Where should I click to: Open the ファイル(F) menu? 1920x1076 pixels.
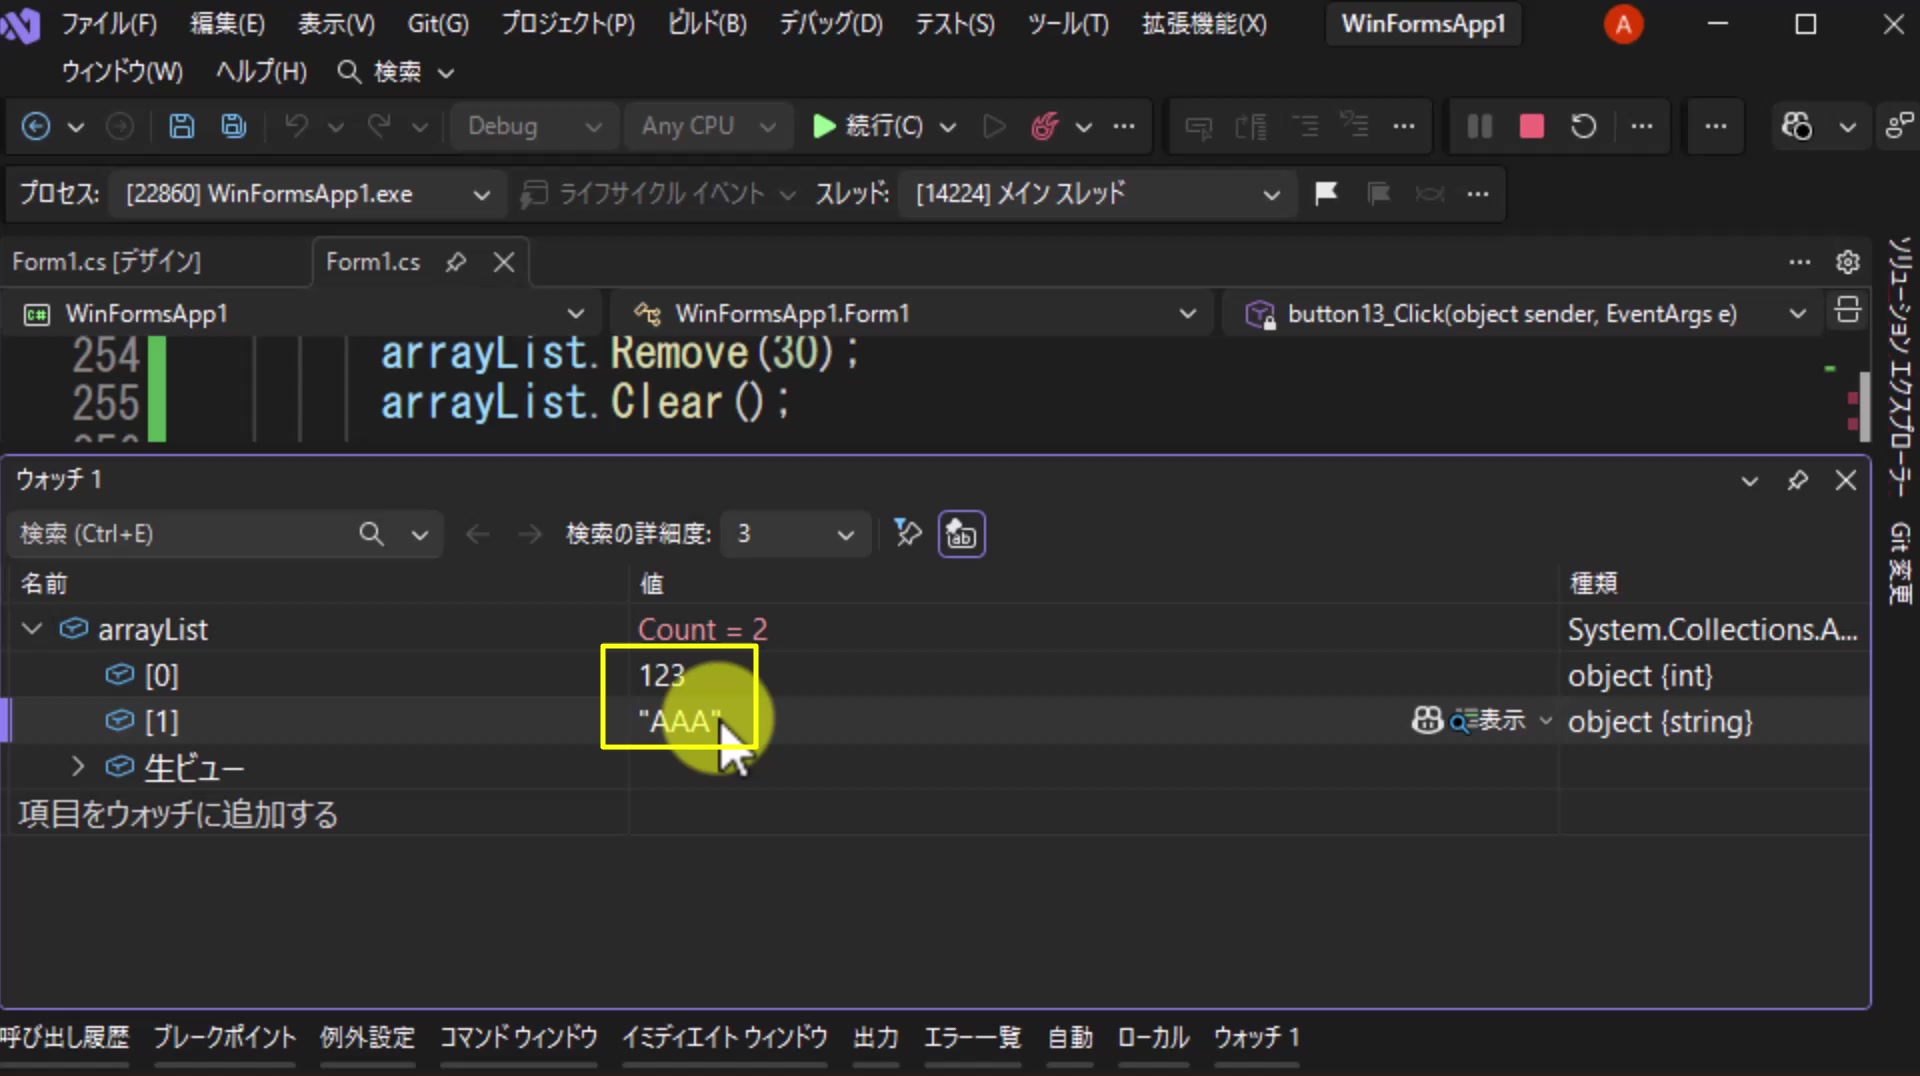point(109,24)
